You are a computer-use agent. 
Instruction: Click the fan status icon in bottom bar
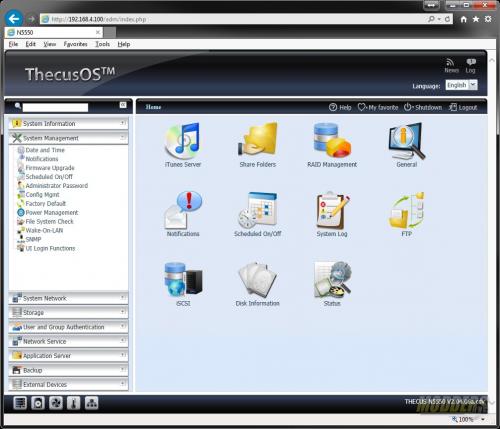(x=56, y=403)
